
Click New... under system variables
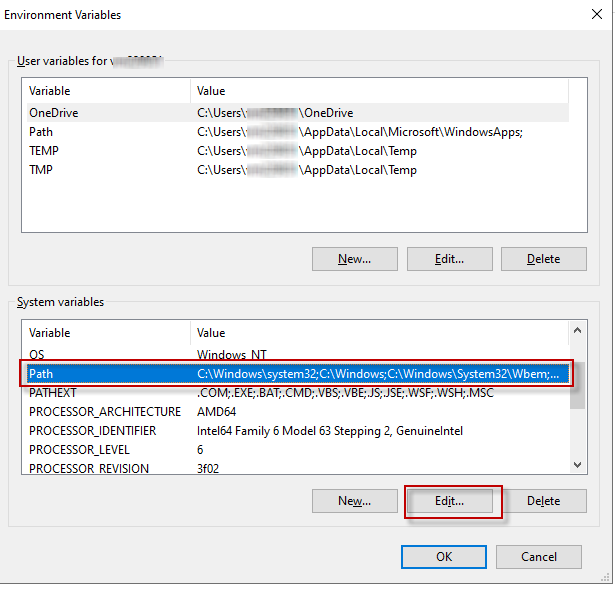(x=355, y=501)
